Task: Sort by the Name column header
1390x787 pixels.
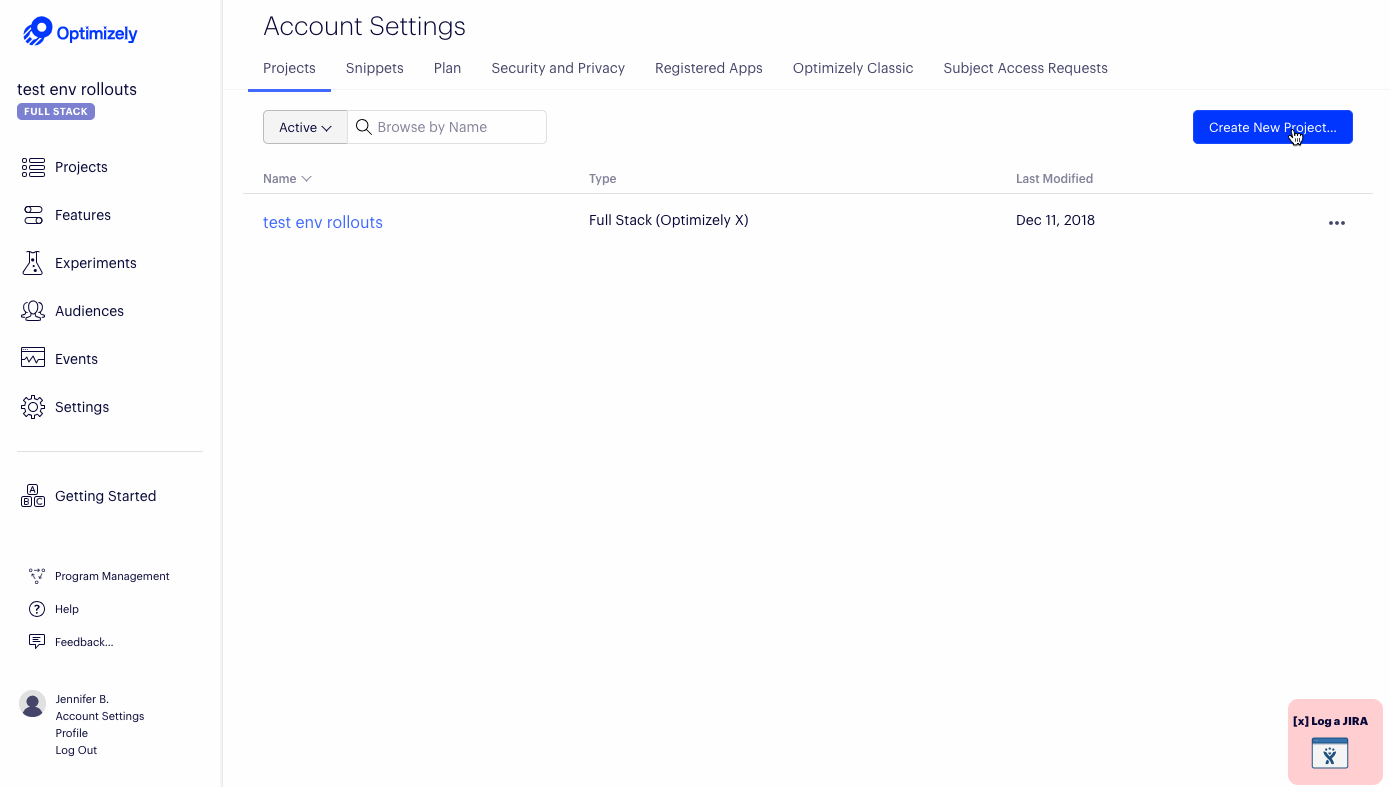Action: coord(288,179)
